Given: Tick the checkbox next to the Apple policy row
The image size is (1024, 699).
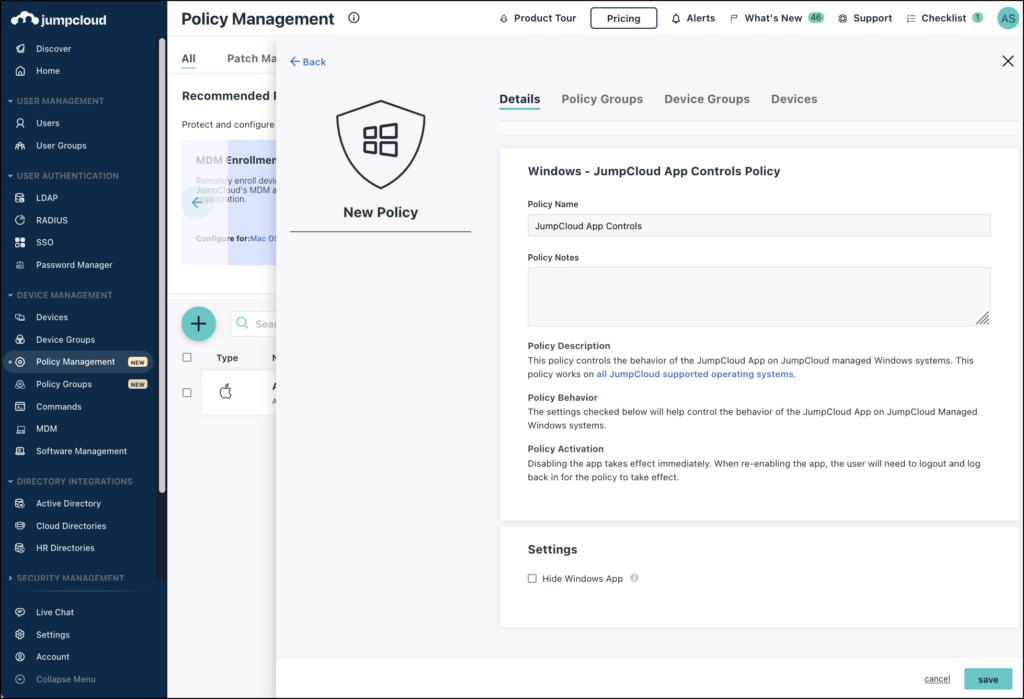Looking at the screenshot, I should [186, 392].
